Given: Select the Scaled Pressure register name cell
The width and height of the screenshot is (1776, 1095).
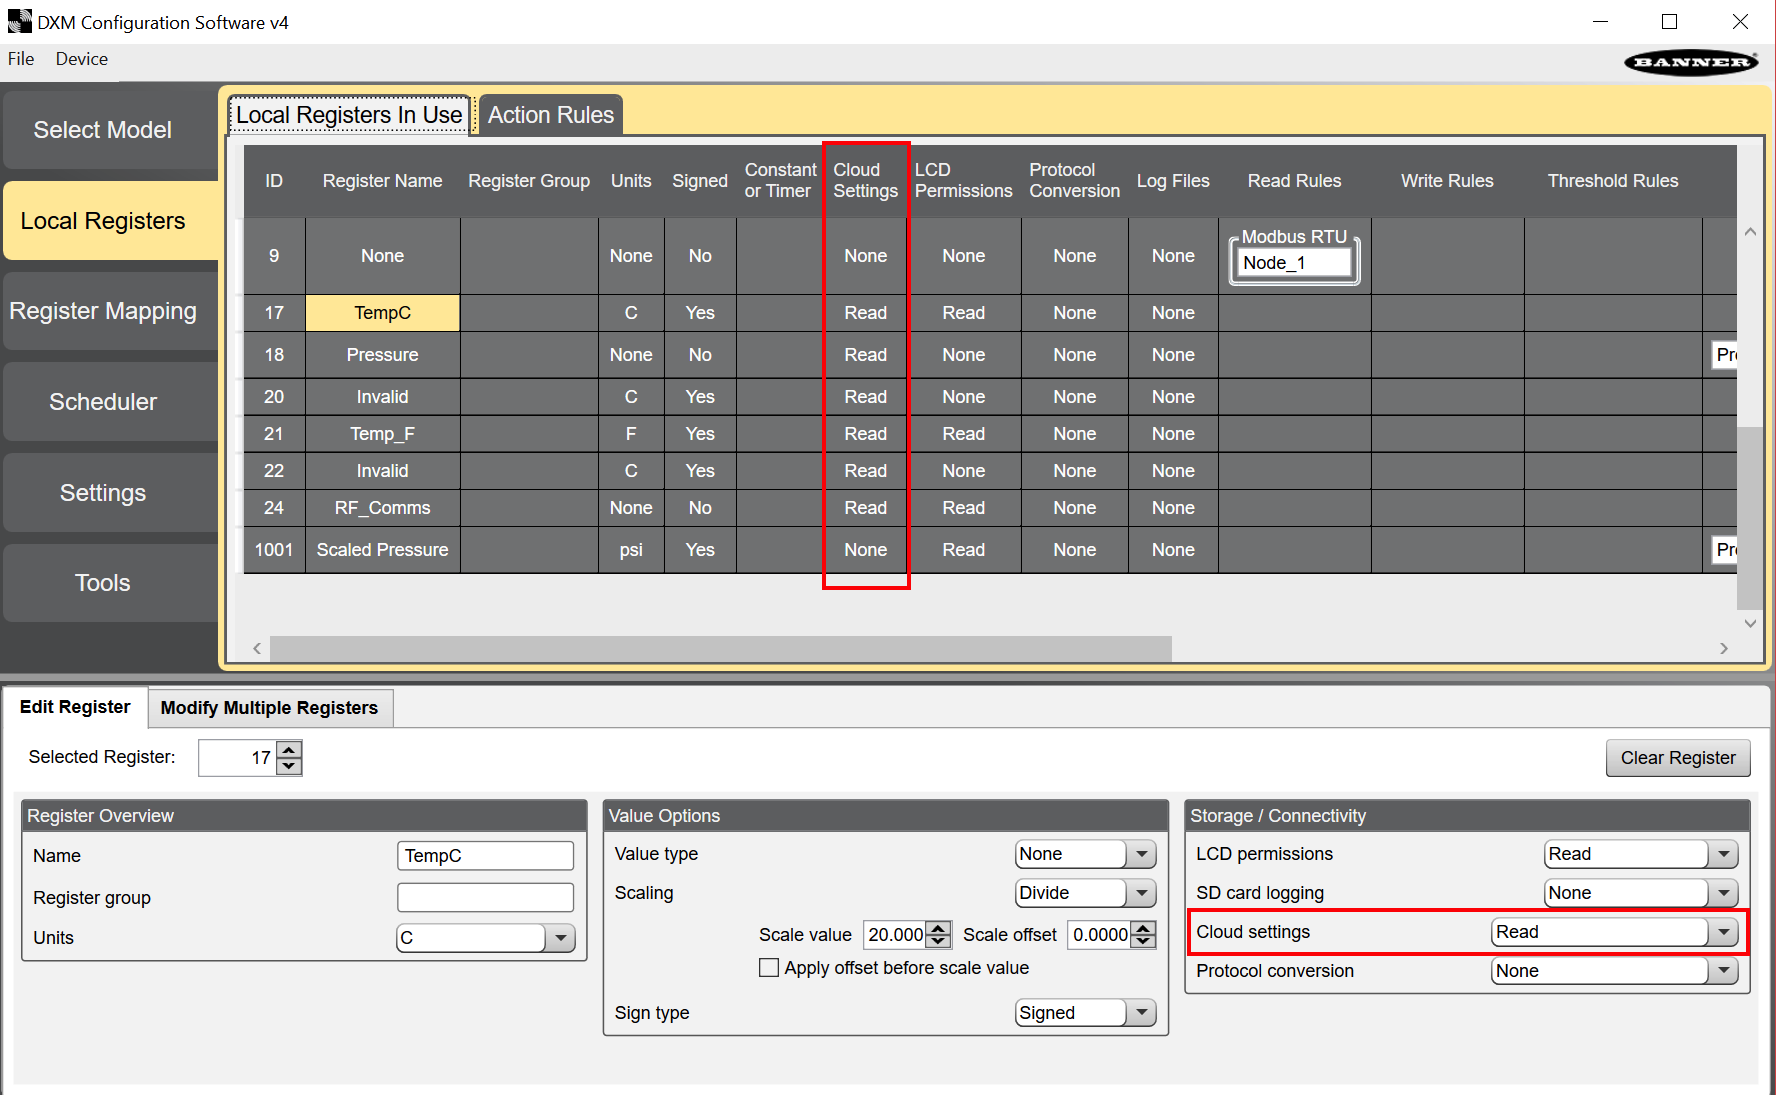Looking at the screenshot, I should tap(383, 550).
